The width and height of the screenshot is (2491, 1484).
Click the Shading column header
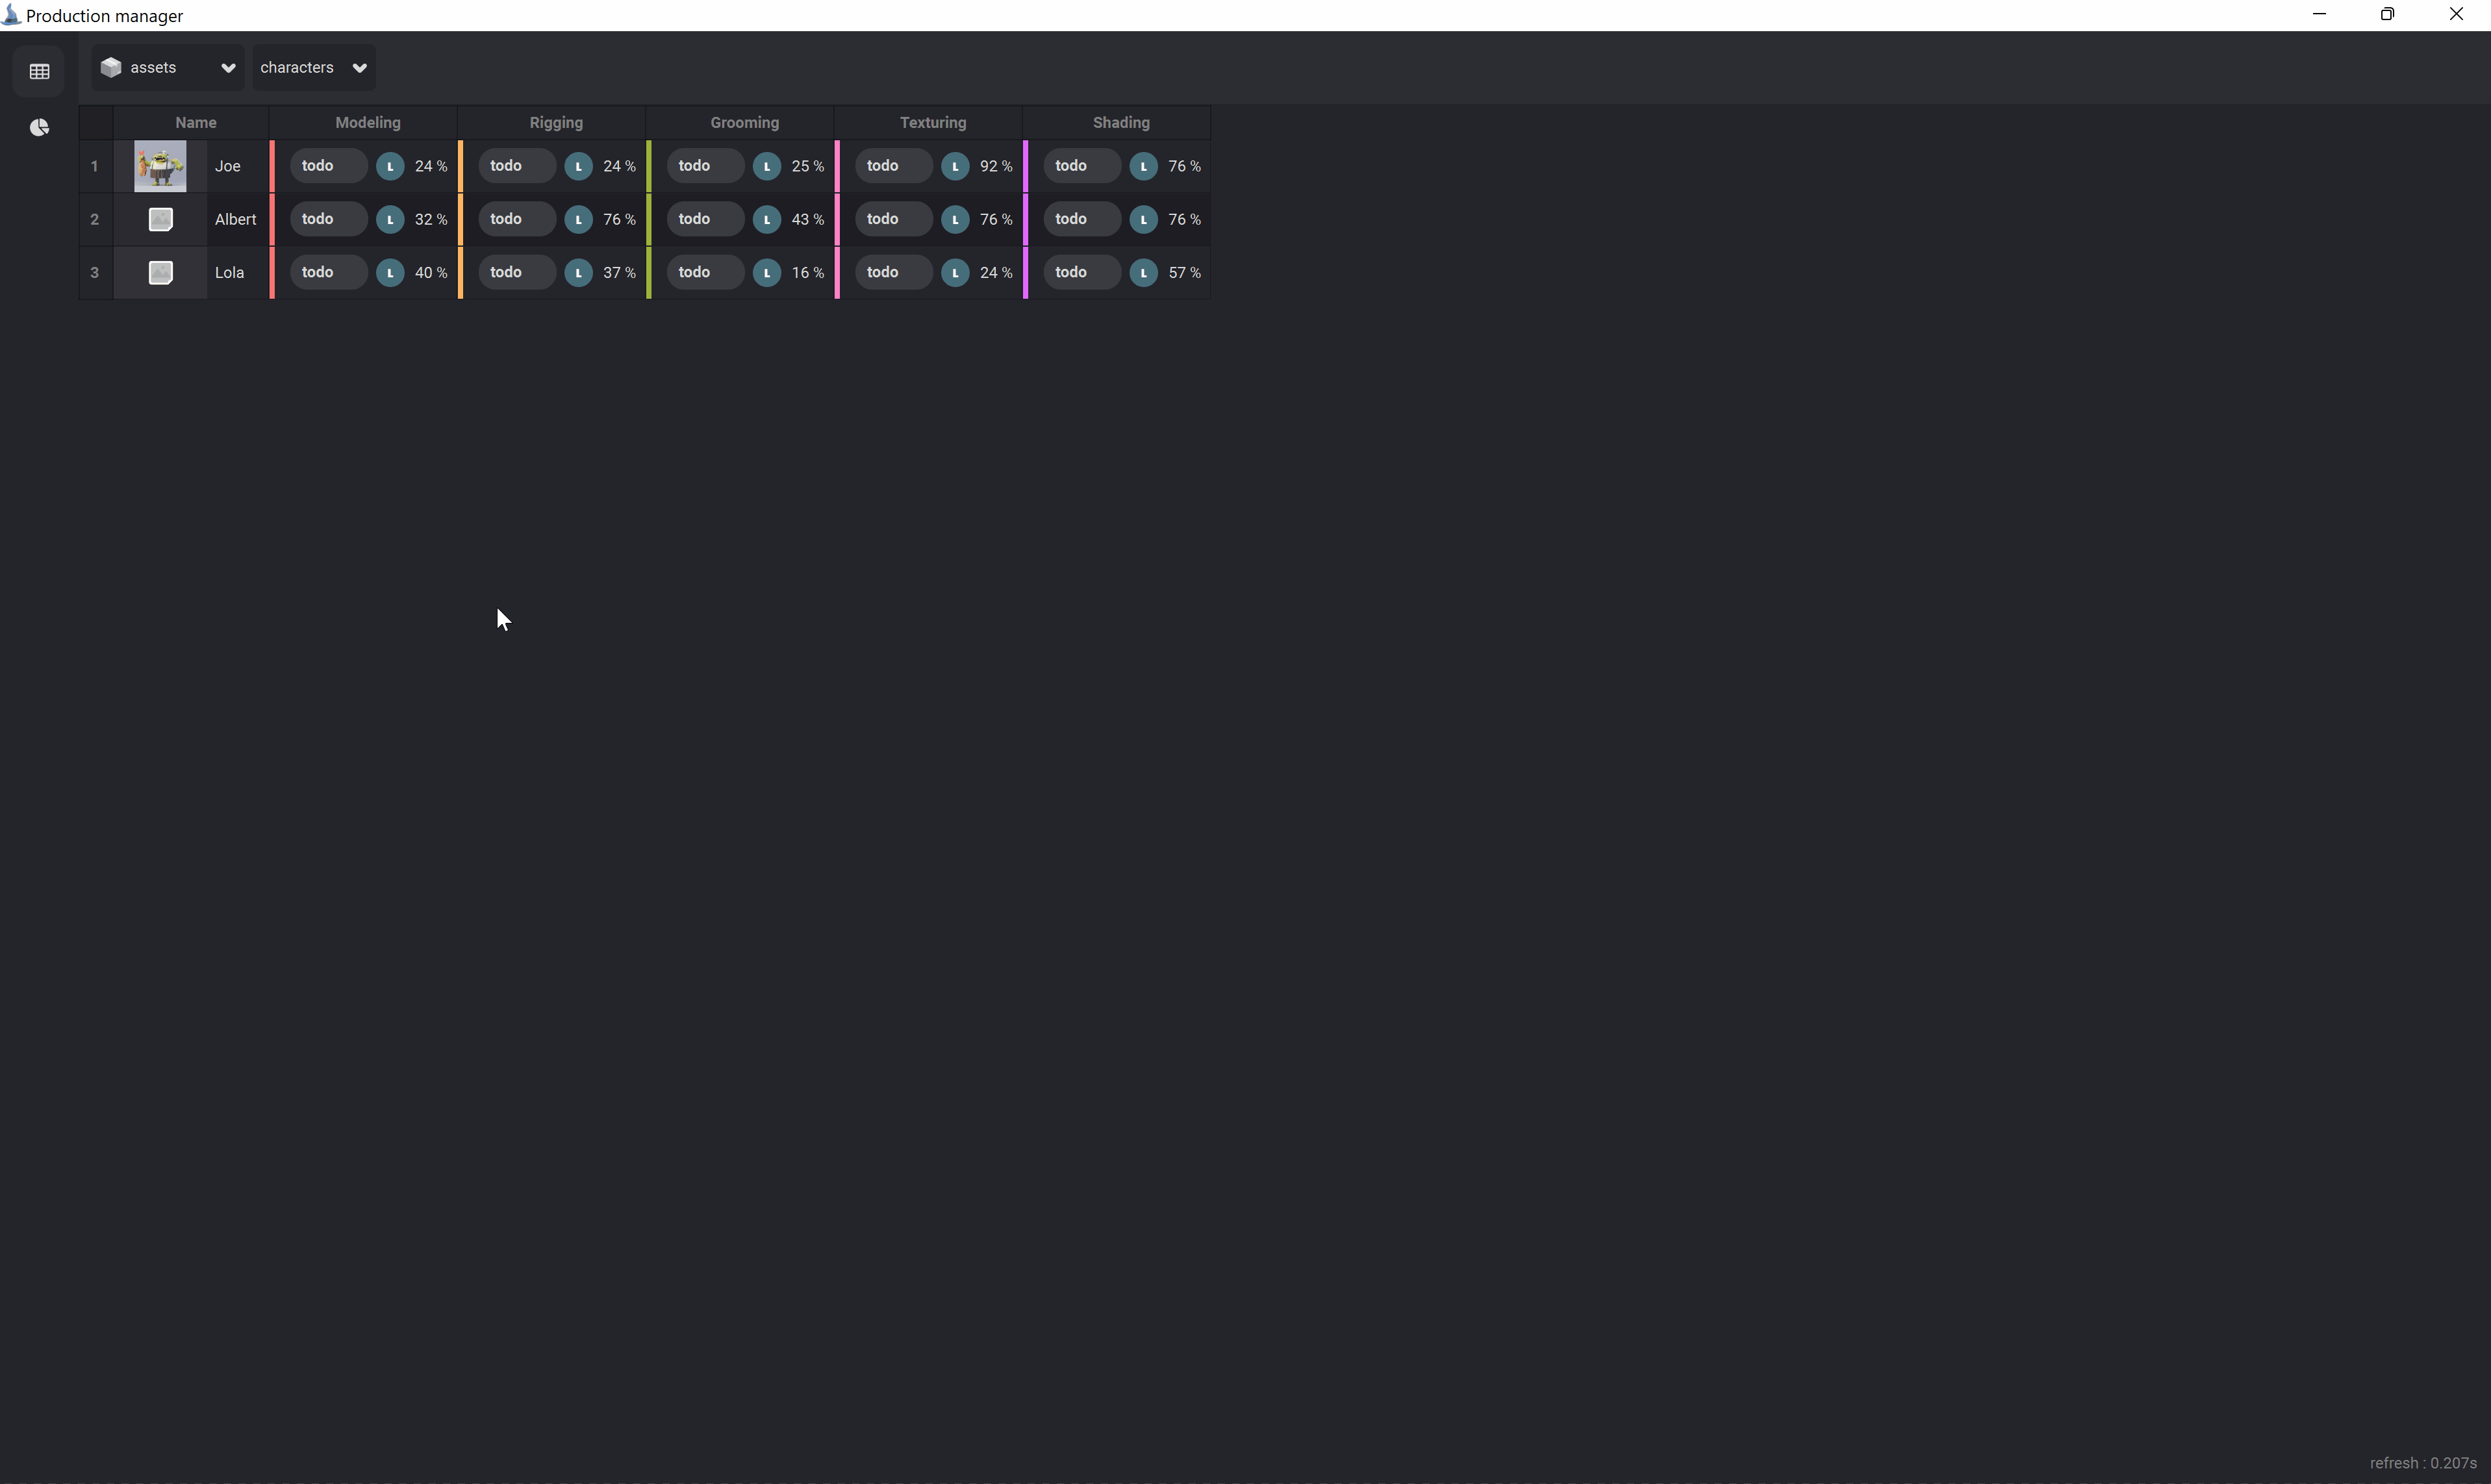pyautogui.click(x=1121, y=122)
